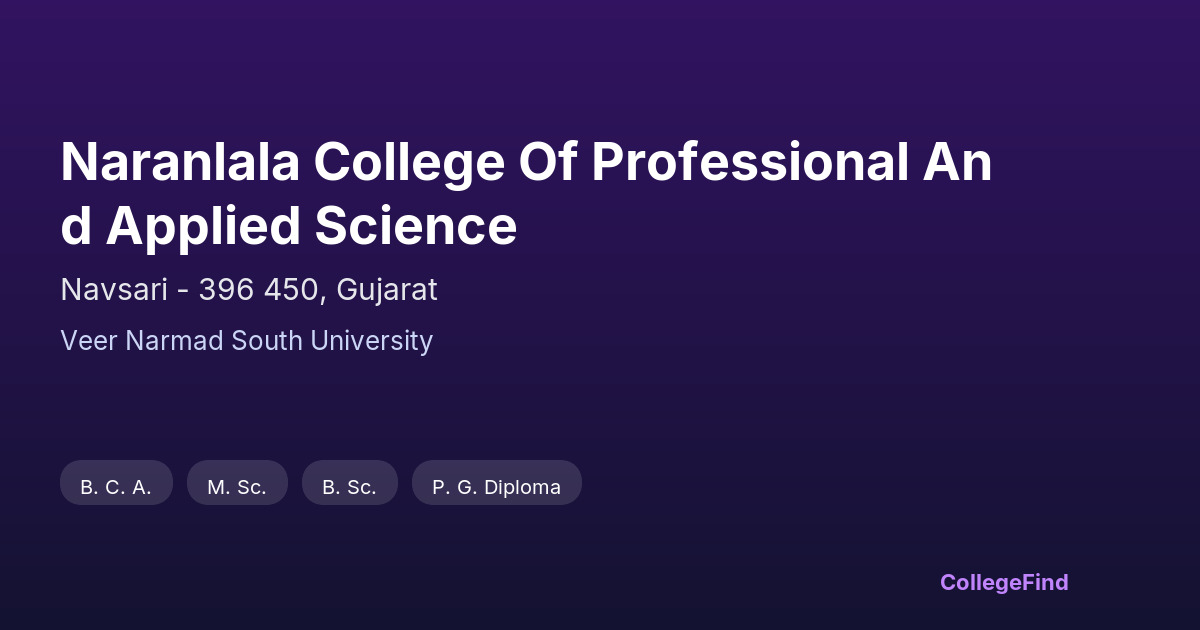Click the CollegeFind brand logo
The width and height of the screenshot is (1200, 630).
coord(1004,582)
